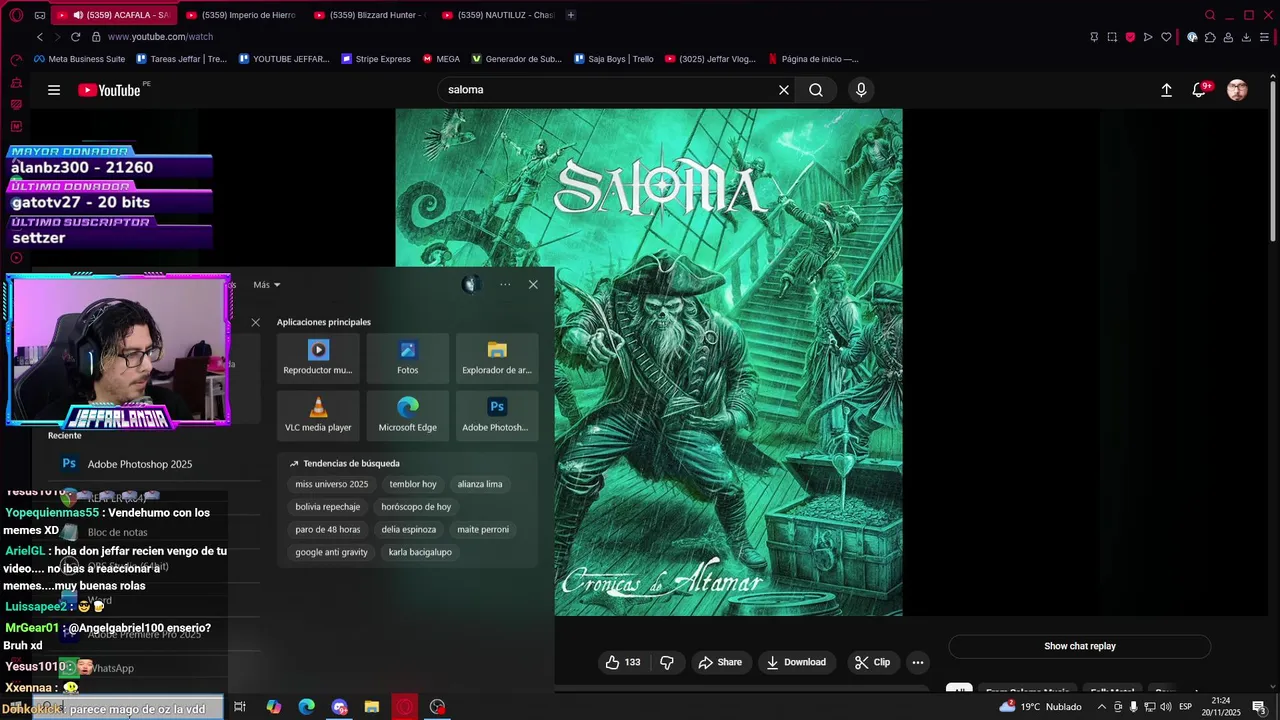Open Reproductor multimedia app tile

pos(318,358)
